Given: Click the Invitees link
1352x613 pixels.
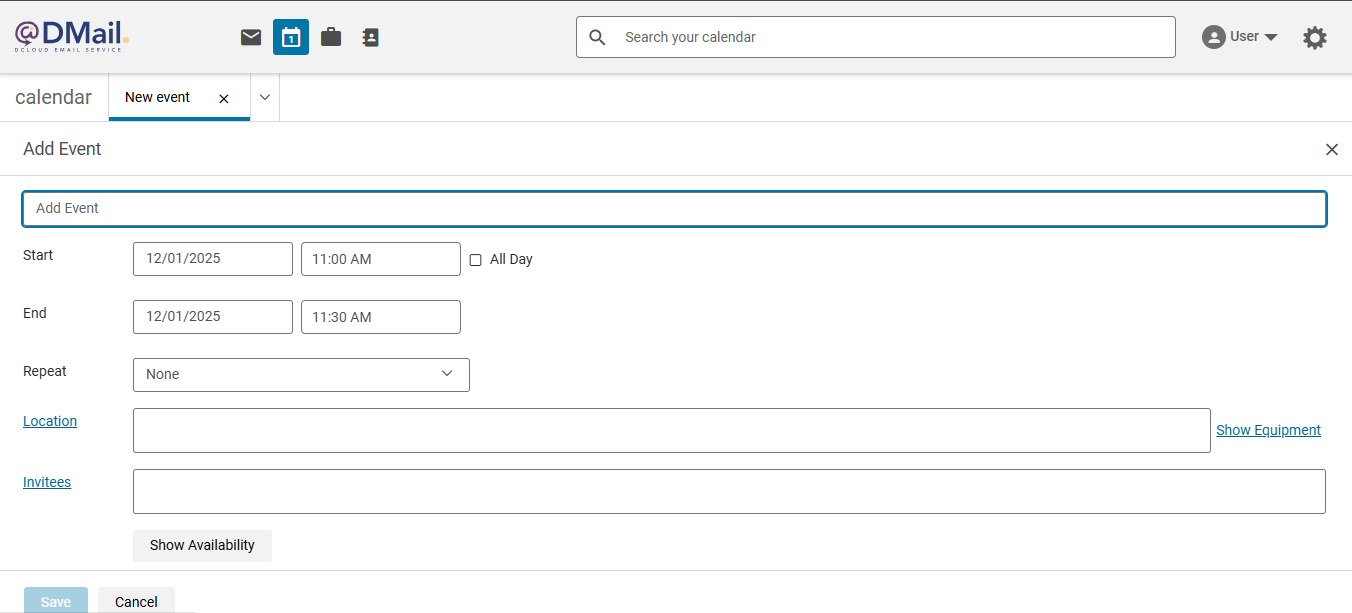Looking at the screenshot, I should point(47,482).
